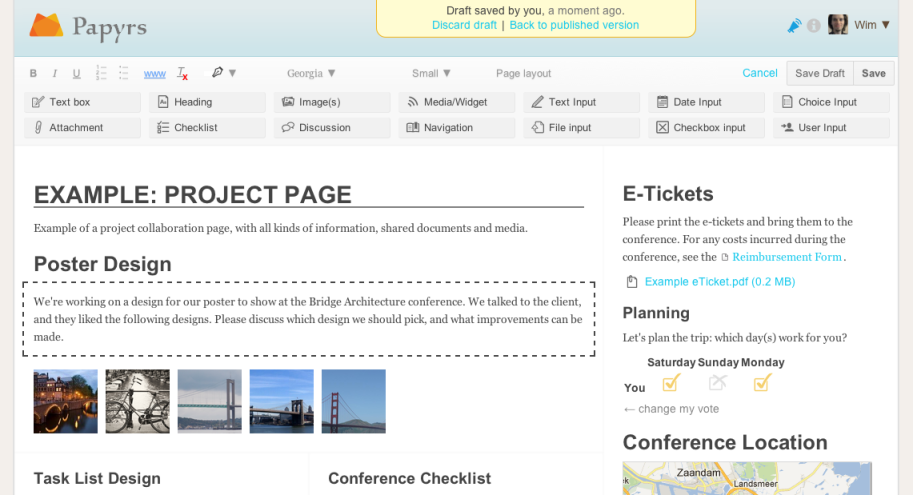The width and height of the screenshot is (913, 495).
Task: Click the gray info icon
Action: tap(813, 25)
